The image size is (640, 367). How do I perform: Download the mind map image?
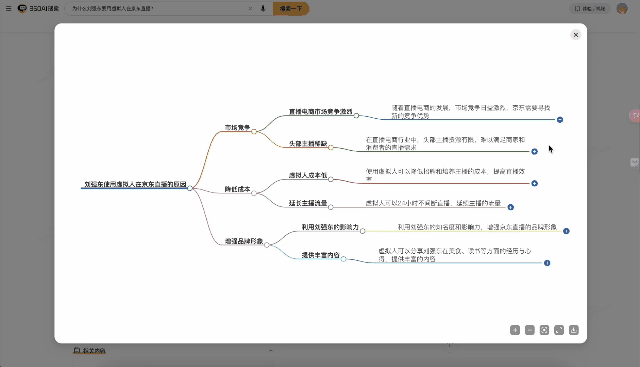click(574, 330)
